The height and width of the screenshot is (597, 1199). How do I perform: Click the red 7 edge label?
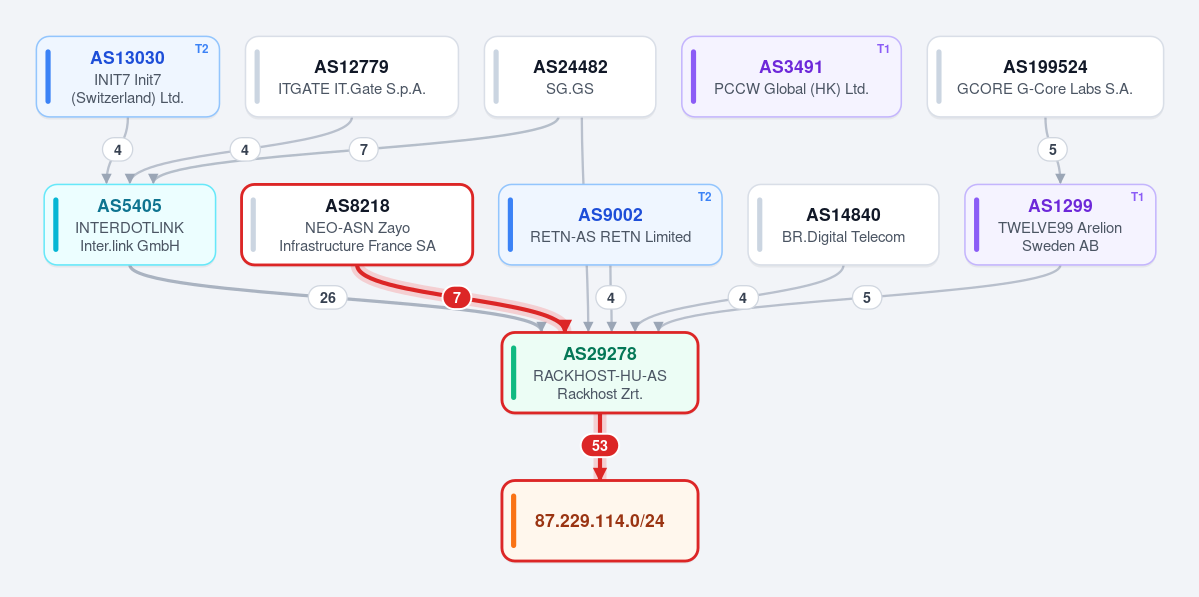pyautogui.click(x=457, y=297)
